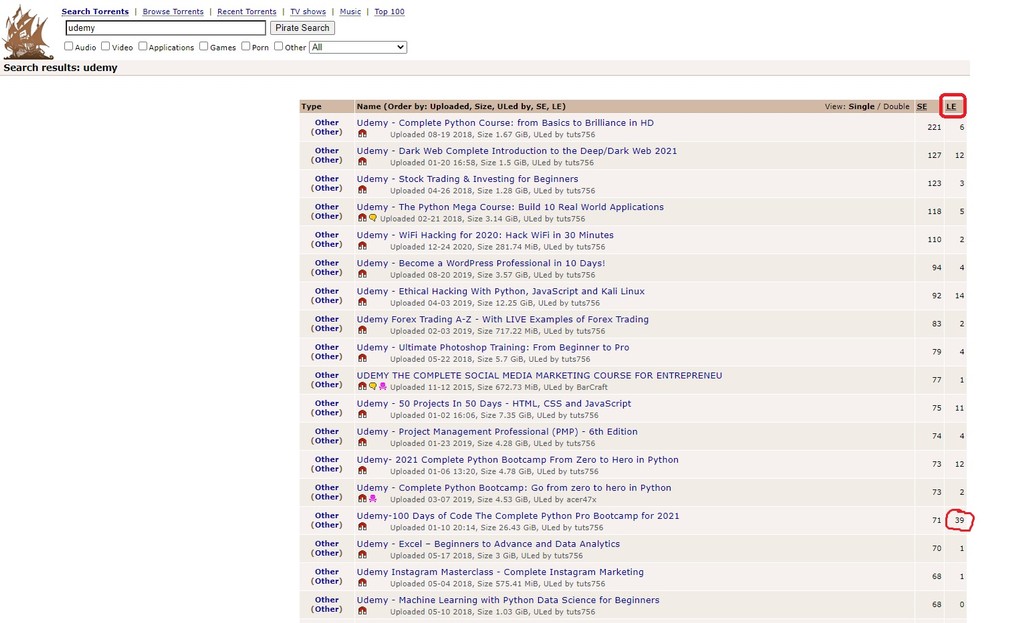Screen dimensions: 1024x623
Task: Click the Pirate Search button
Action: tap(302, 28)
